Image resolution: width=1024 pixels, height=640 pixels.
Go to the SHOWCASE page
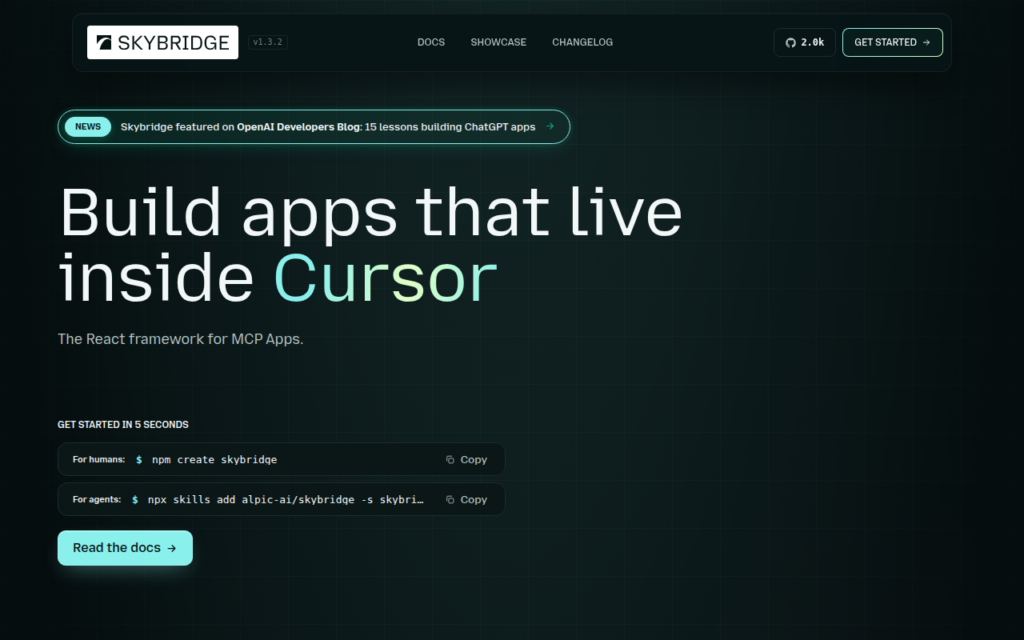point(498,42)
